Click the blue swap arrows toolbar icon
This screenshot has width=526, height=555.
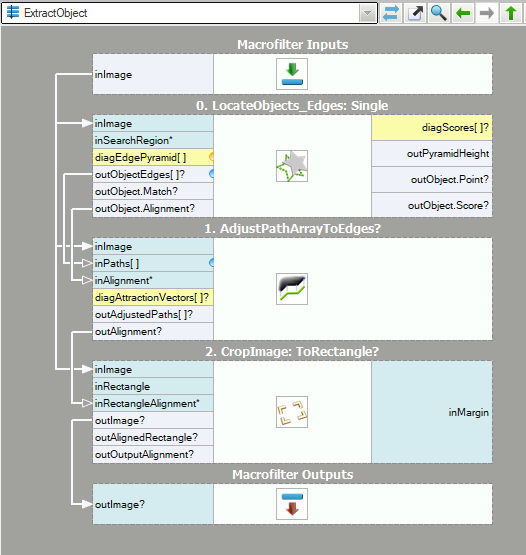tap(391, 13)
